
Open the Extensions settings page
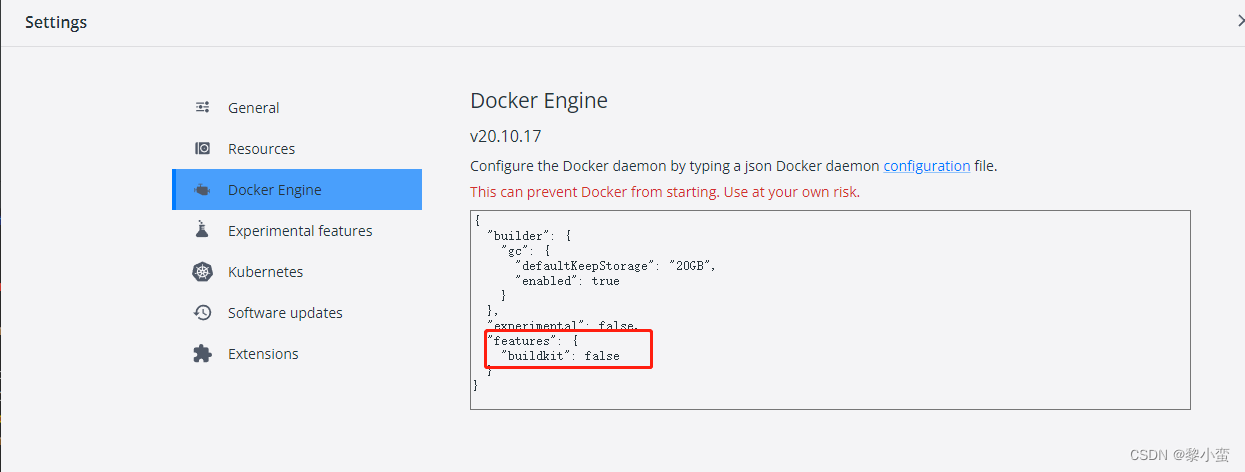pos(297,353)
